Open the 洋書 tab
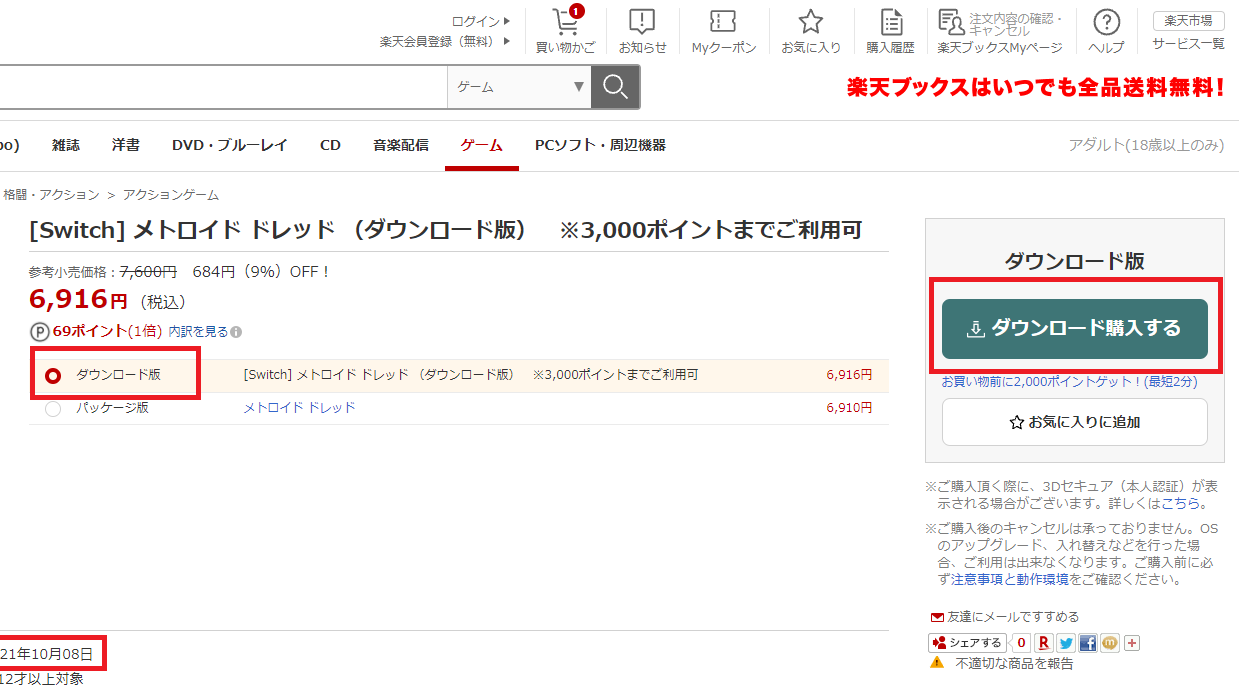This screenshot has width=1239, height=697. click(x=126, y=145)
